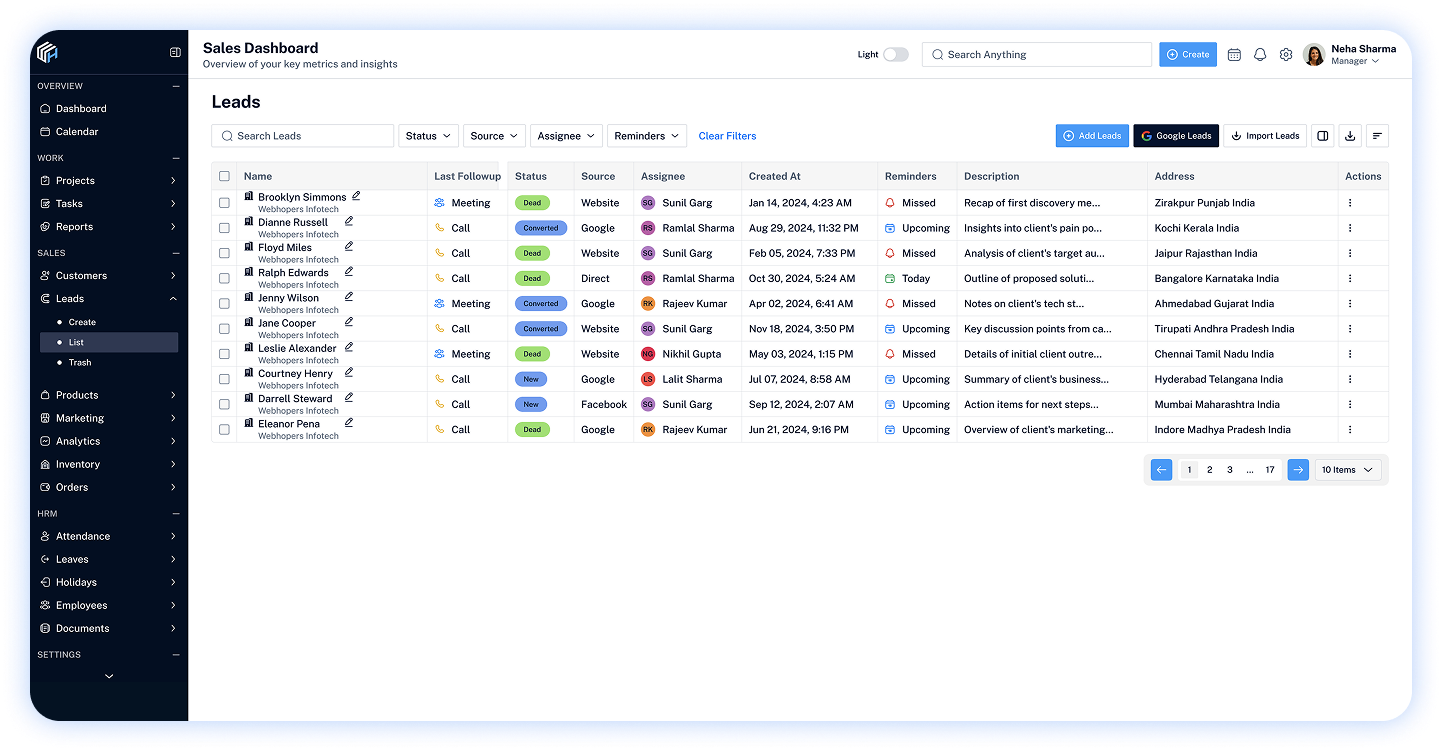Select Darrell Steward row checkbox
This screenshot has height=752, width=1443.
[x=224, y=405]
